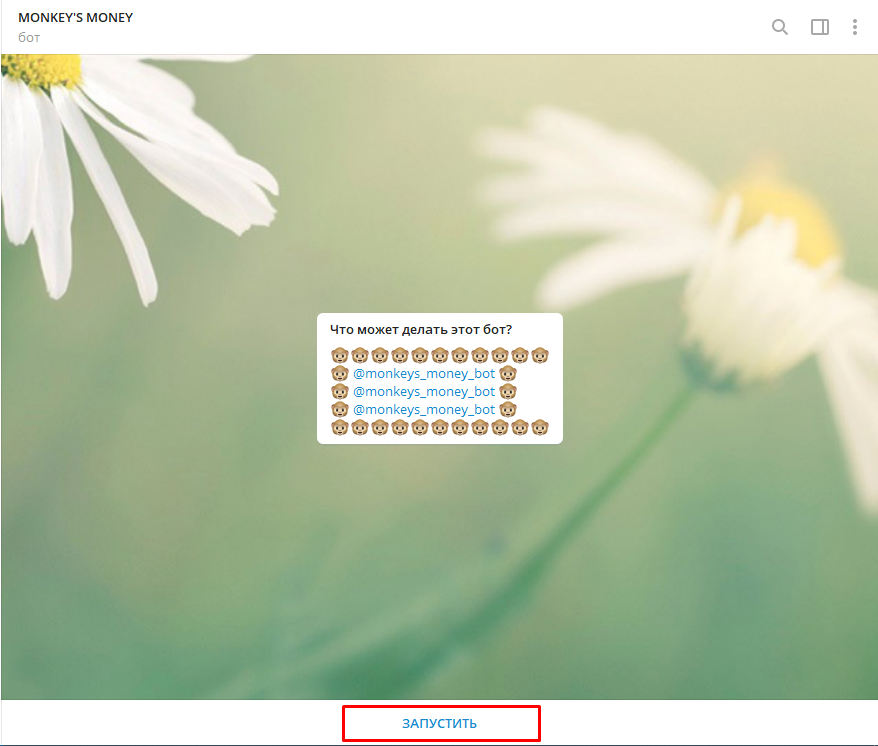Toggle the right sidebar panel icon

pos(820,27)
